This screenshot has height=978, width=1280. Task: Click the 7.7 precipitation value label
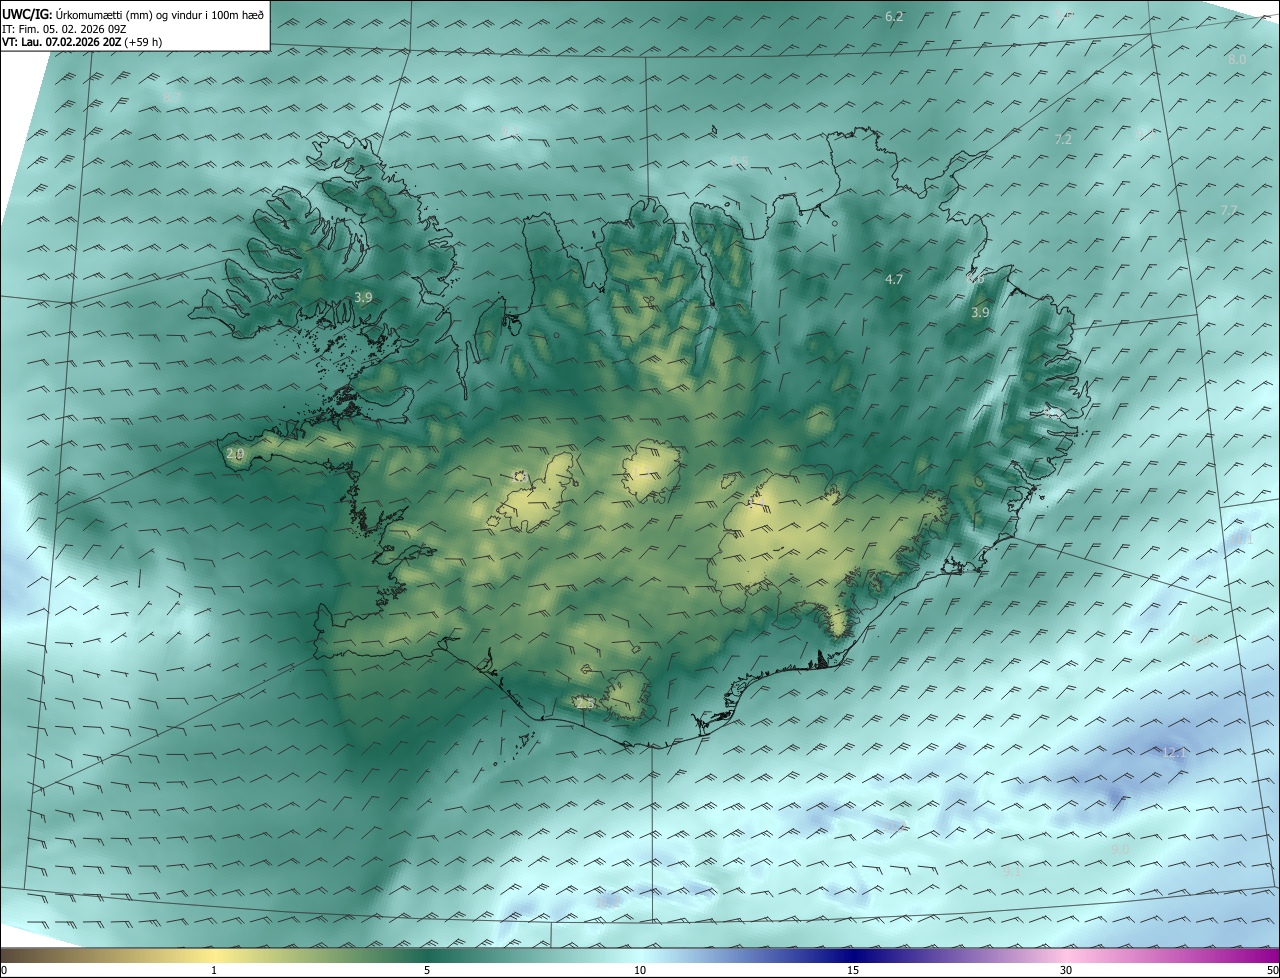[1229, 210]
